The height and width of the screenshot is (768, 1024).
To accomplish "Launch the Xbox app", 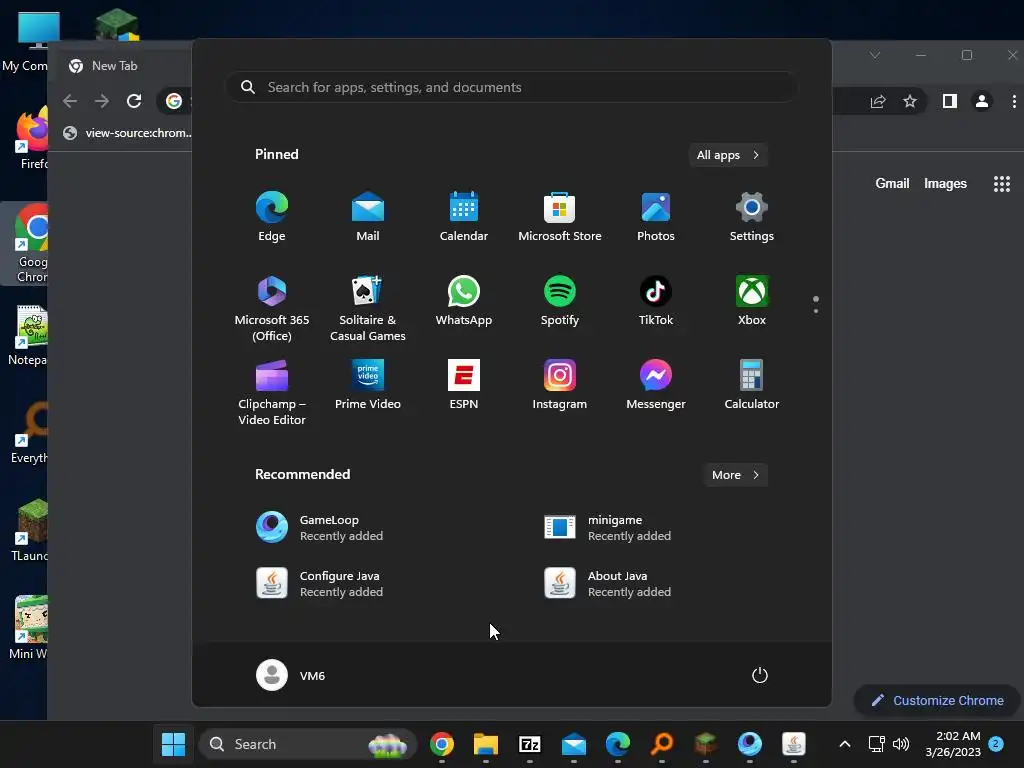I will (x=752, y=301).
